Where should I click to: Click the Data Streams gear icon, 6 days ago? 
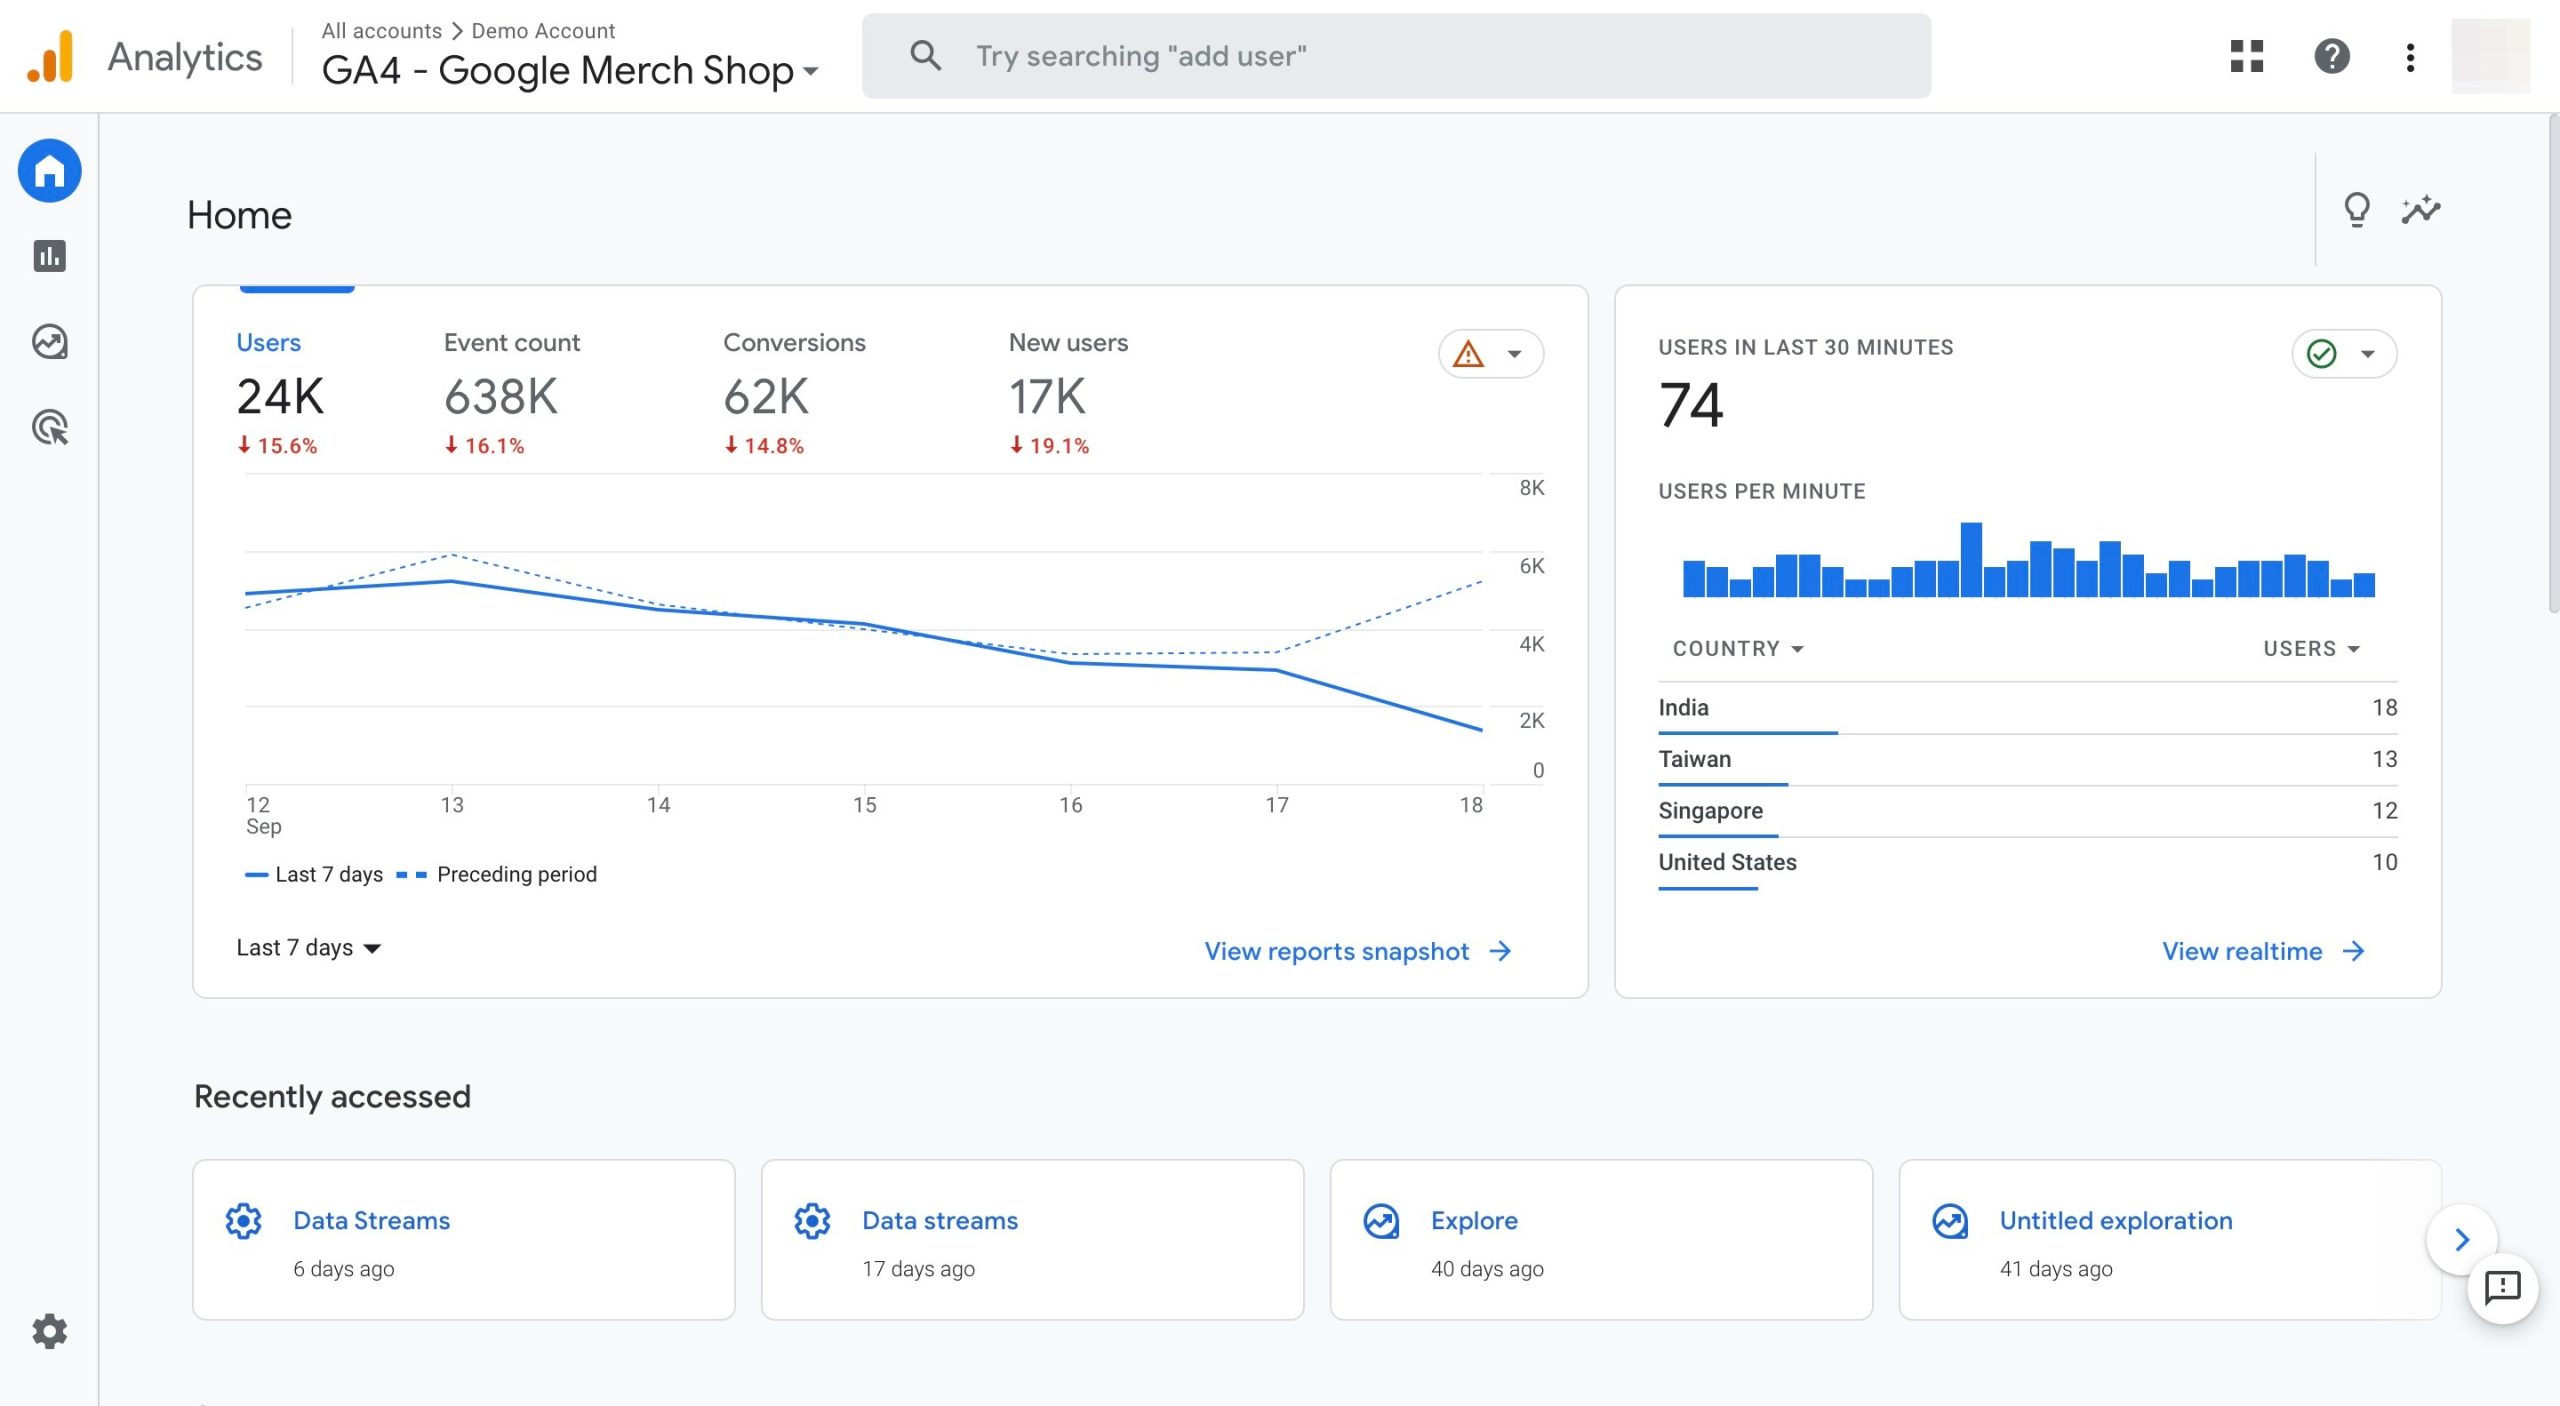[243, 1221]
